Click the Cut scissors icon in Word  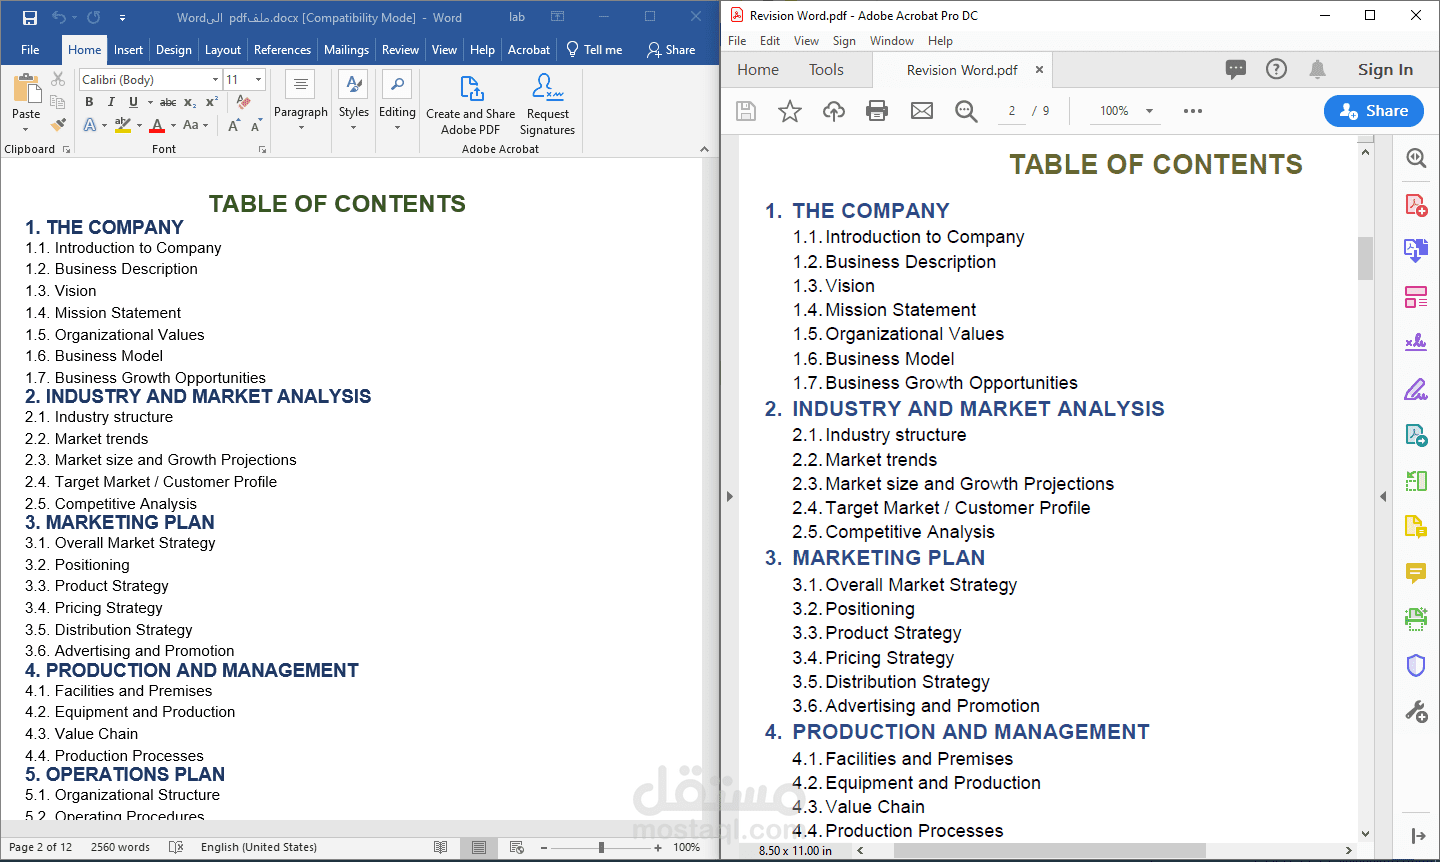coord(58,79)
